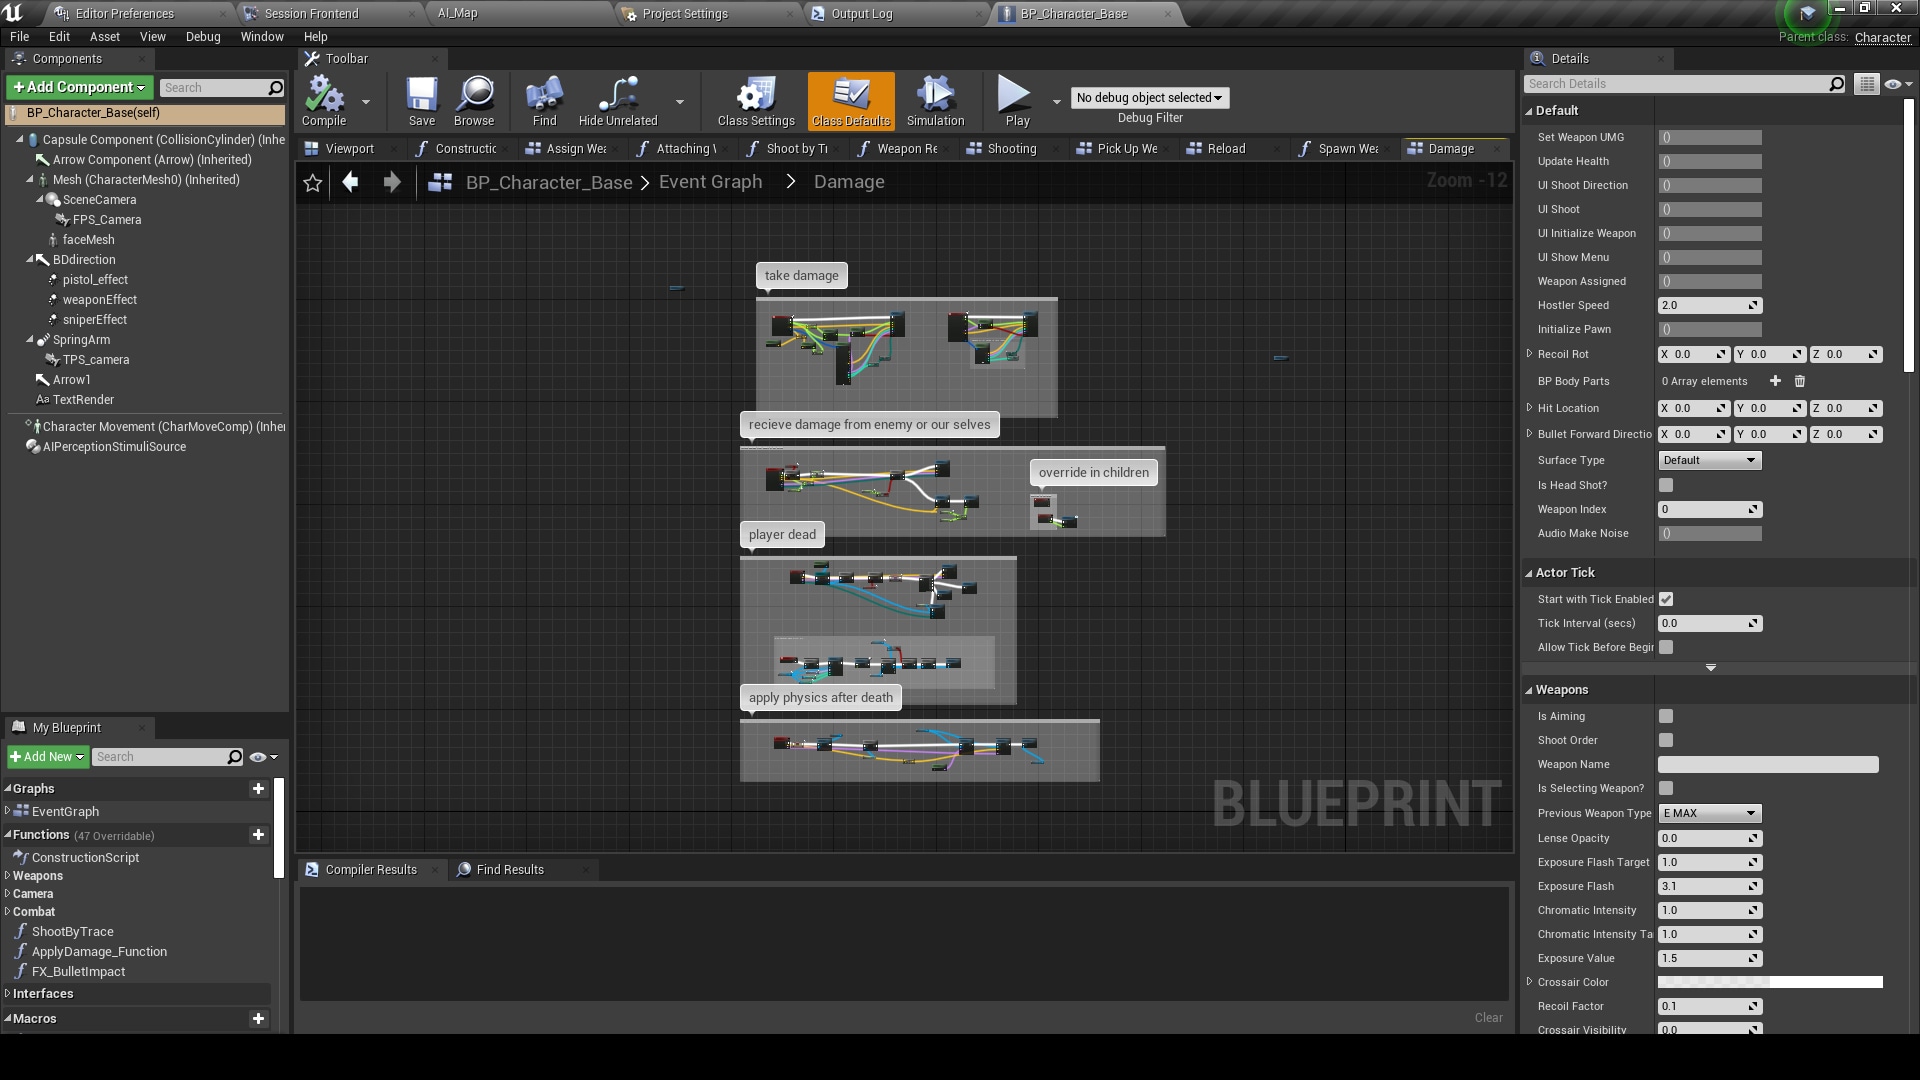The image size is (1920, 1080).
Task: Click the Add New button in My Blueprint
Action: (46, 756)
